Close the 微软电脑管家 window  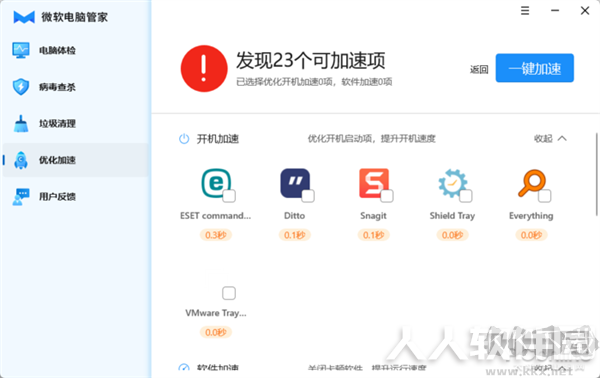585,11
